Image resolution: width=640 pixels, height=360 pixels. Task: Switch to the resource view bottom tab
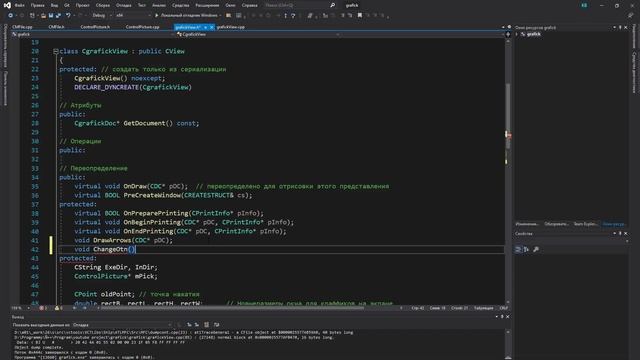click(613, 224)
